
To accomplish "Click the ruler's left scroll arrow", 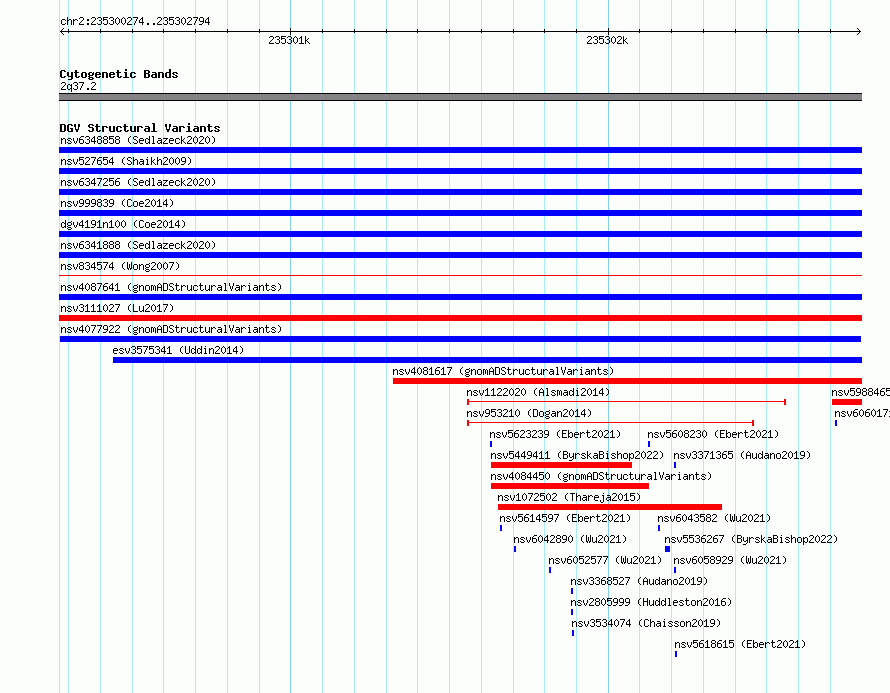I will tap(63, 32).
